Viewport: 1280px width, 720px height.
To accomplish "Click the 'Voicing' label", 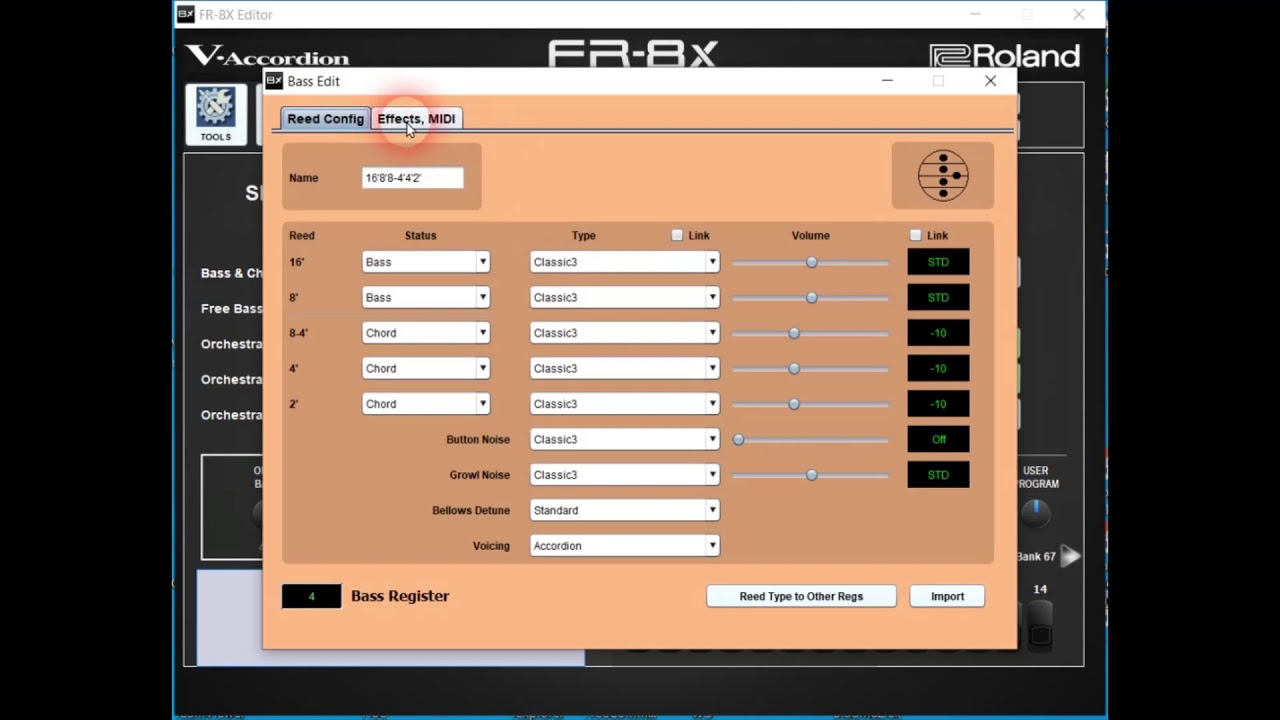I will [491, 546].
